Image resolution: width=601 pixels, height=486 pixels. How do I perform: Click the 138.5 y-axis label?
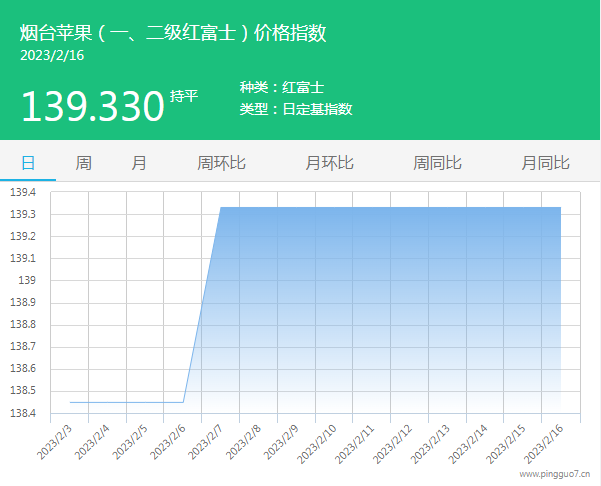(x=23, y=391)
